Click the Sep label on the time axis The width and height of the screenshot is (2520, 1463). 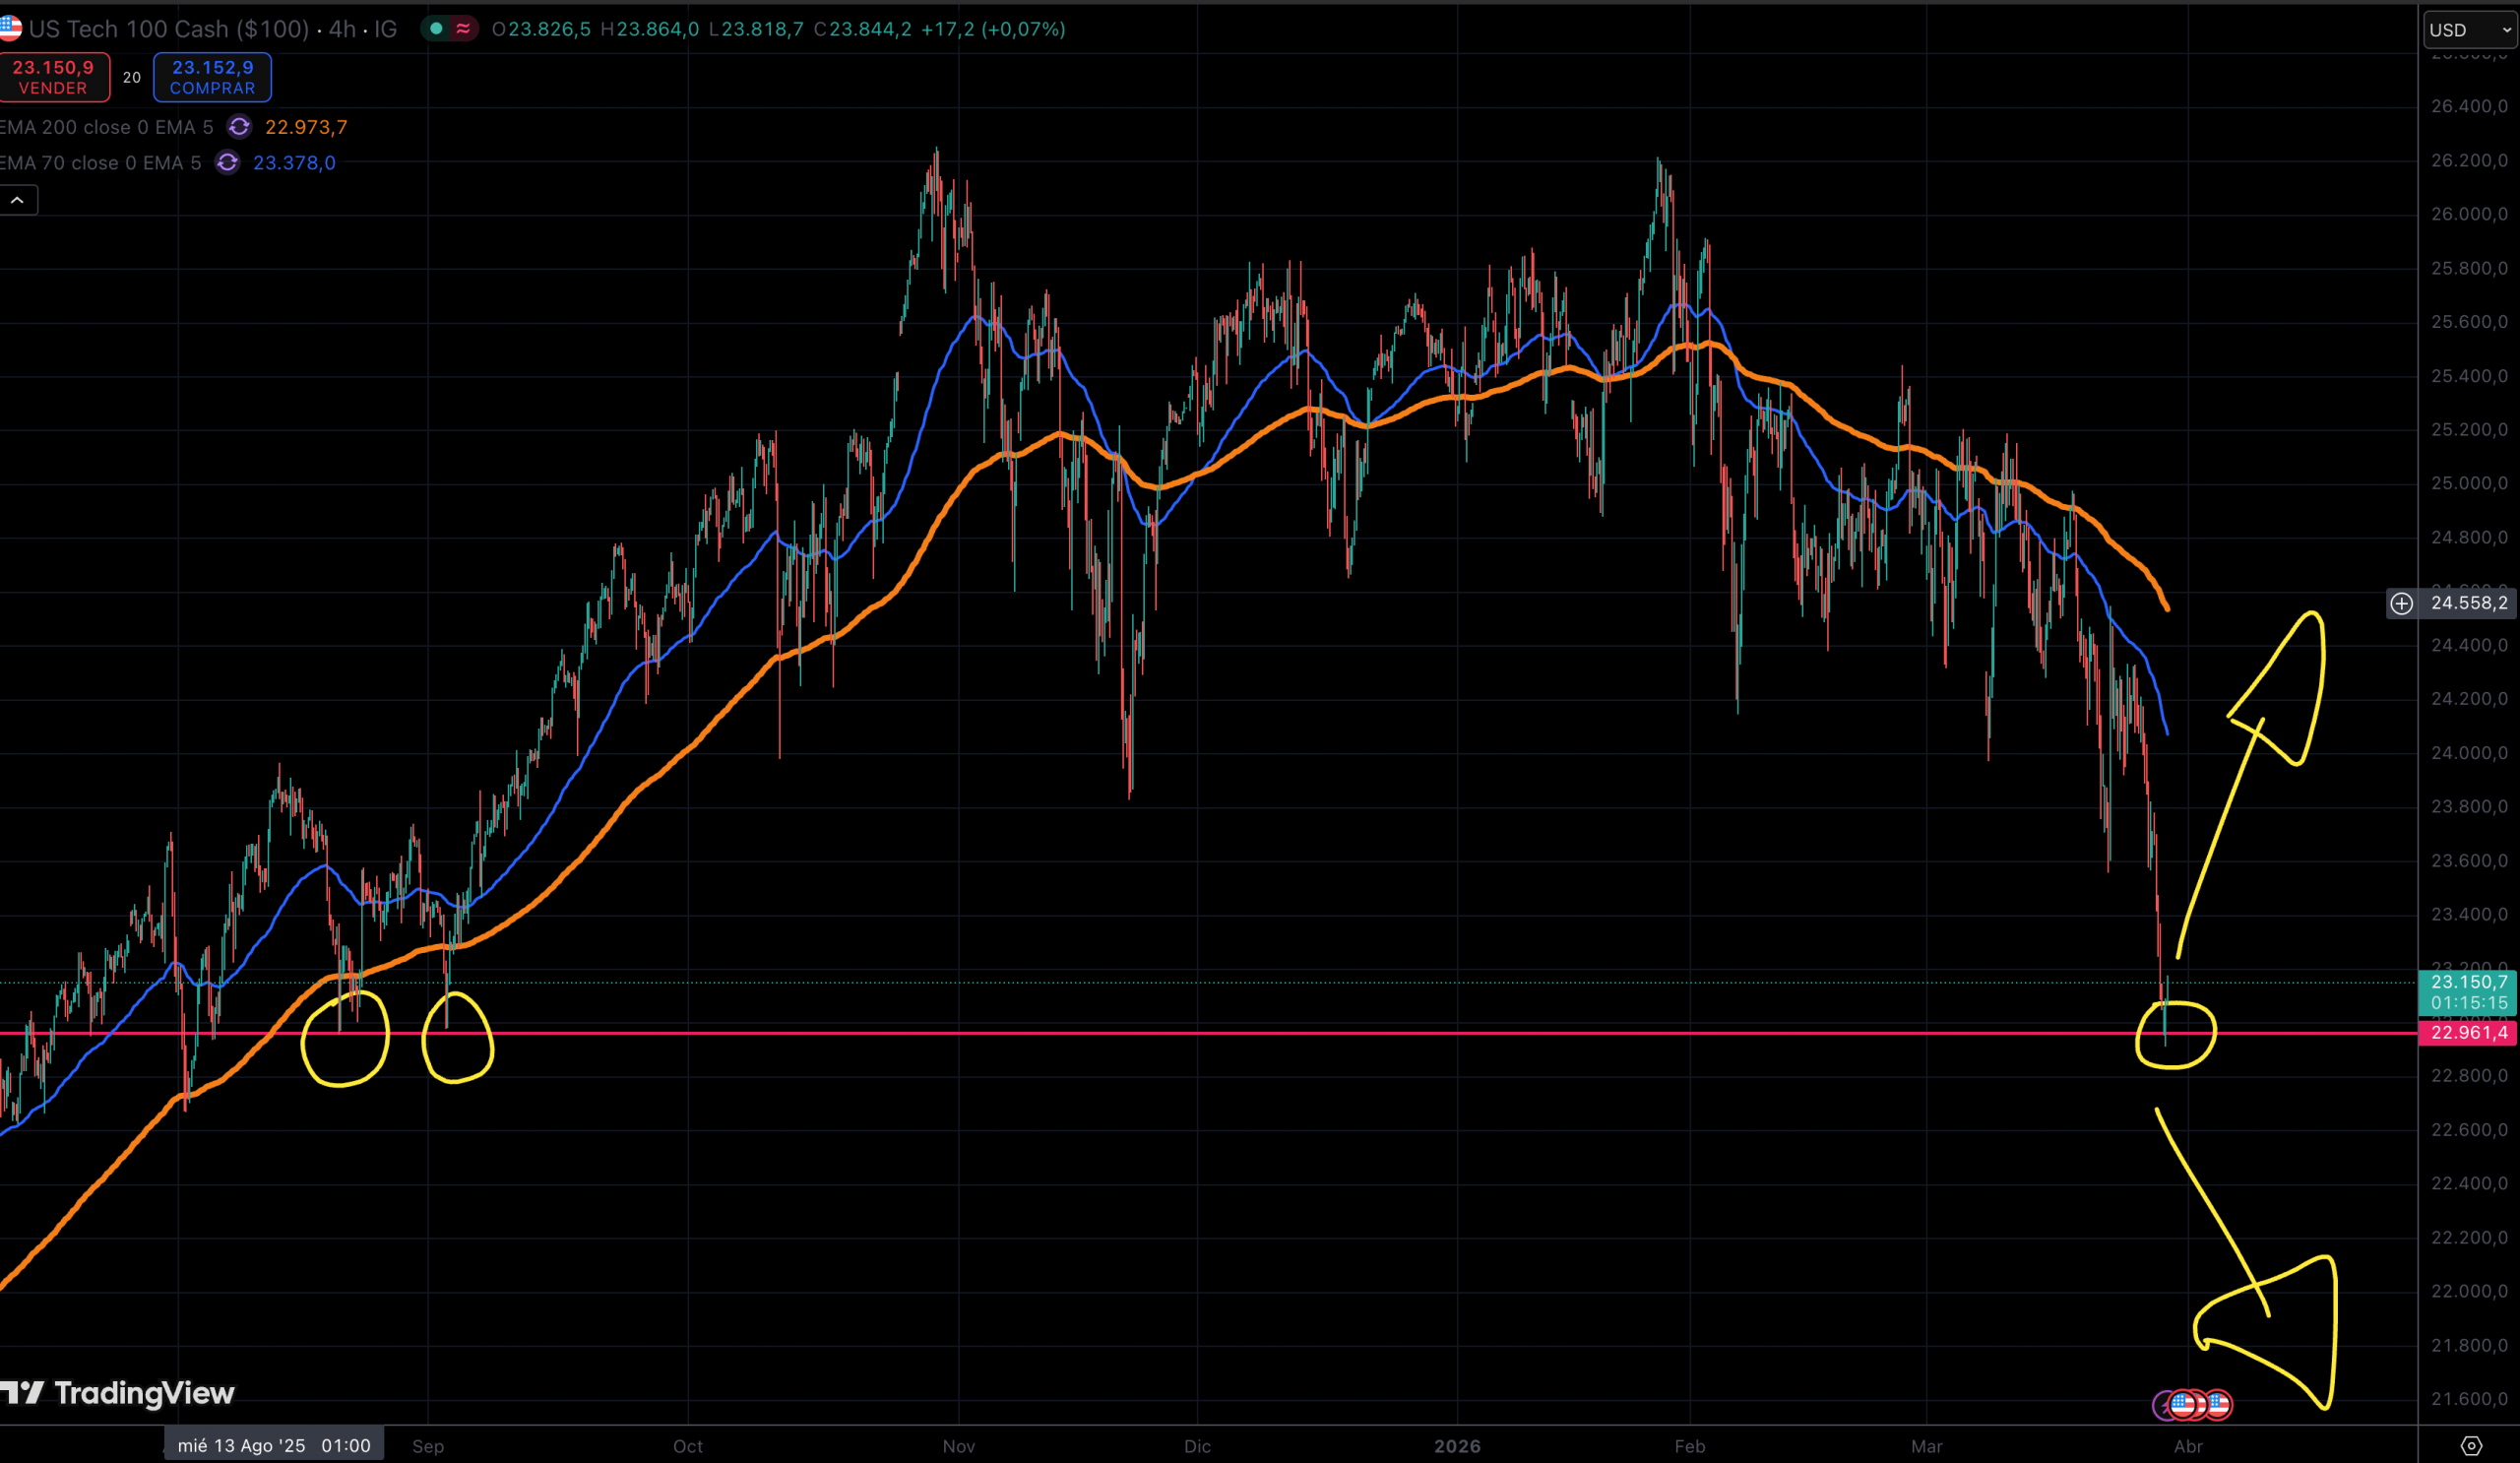tap(428, 1446)
